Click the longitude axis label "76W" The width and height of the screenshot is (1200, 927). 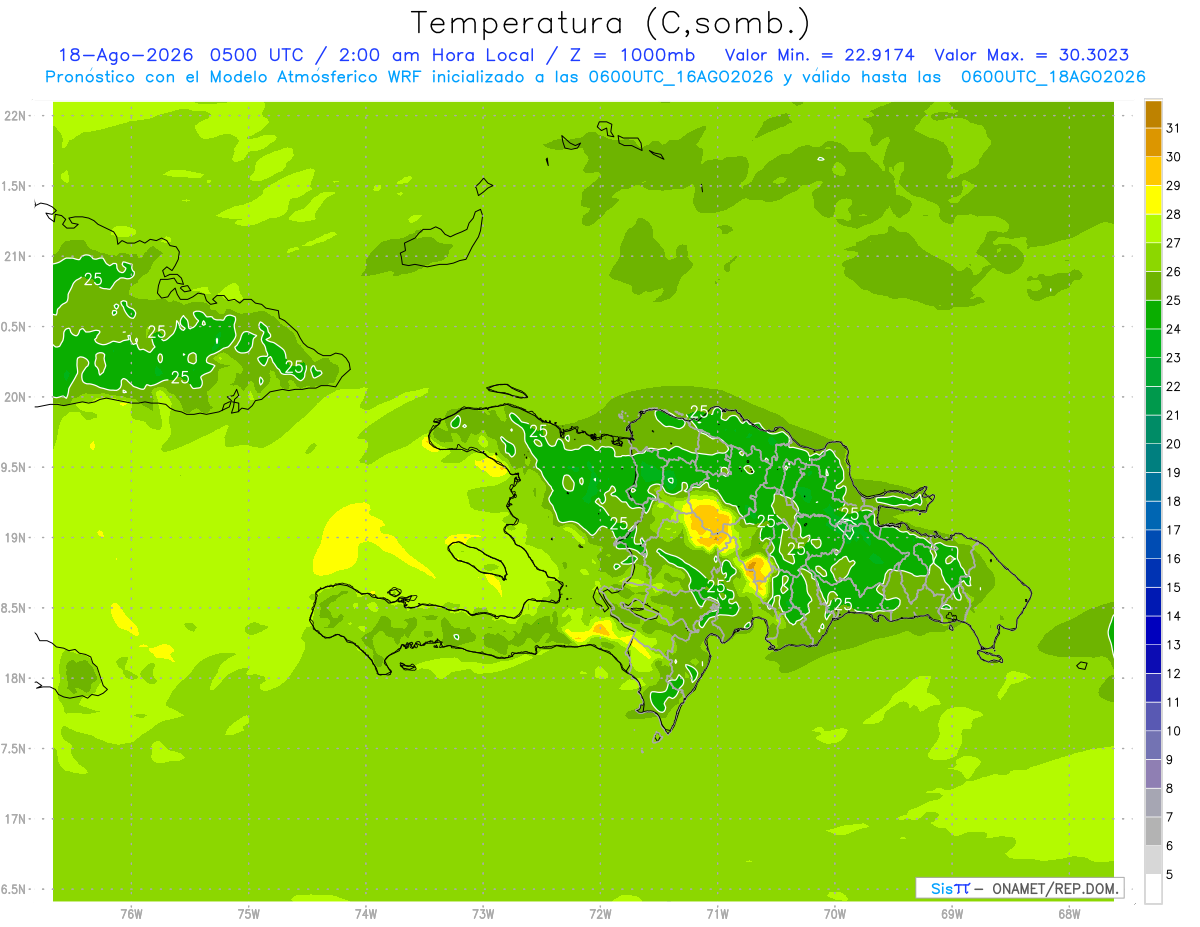pos(131,913)
